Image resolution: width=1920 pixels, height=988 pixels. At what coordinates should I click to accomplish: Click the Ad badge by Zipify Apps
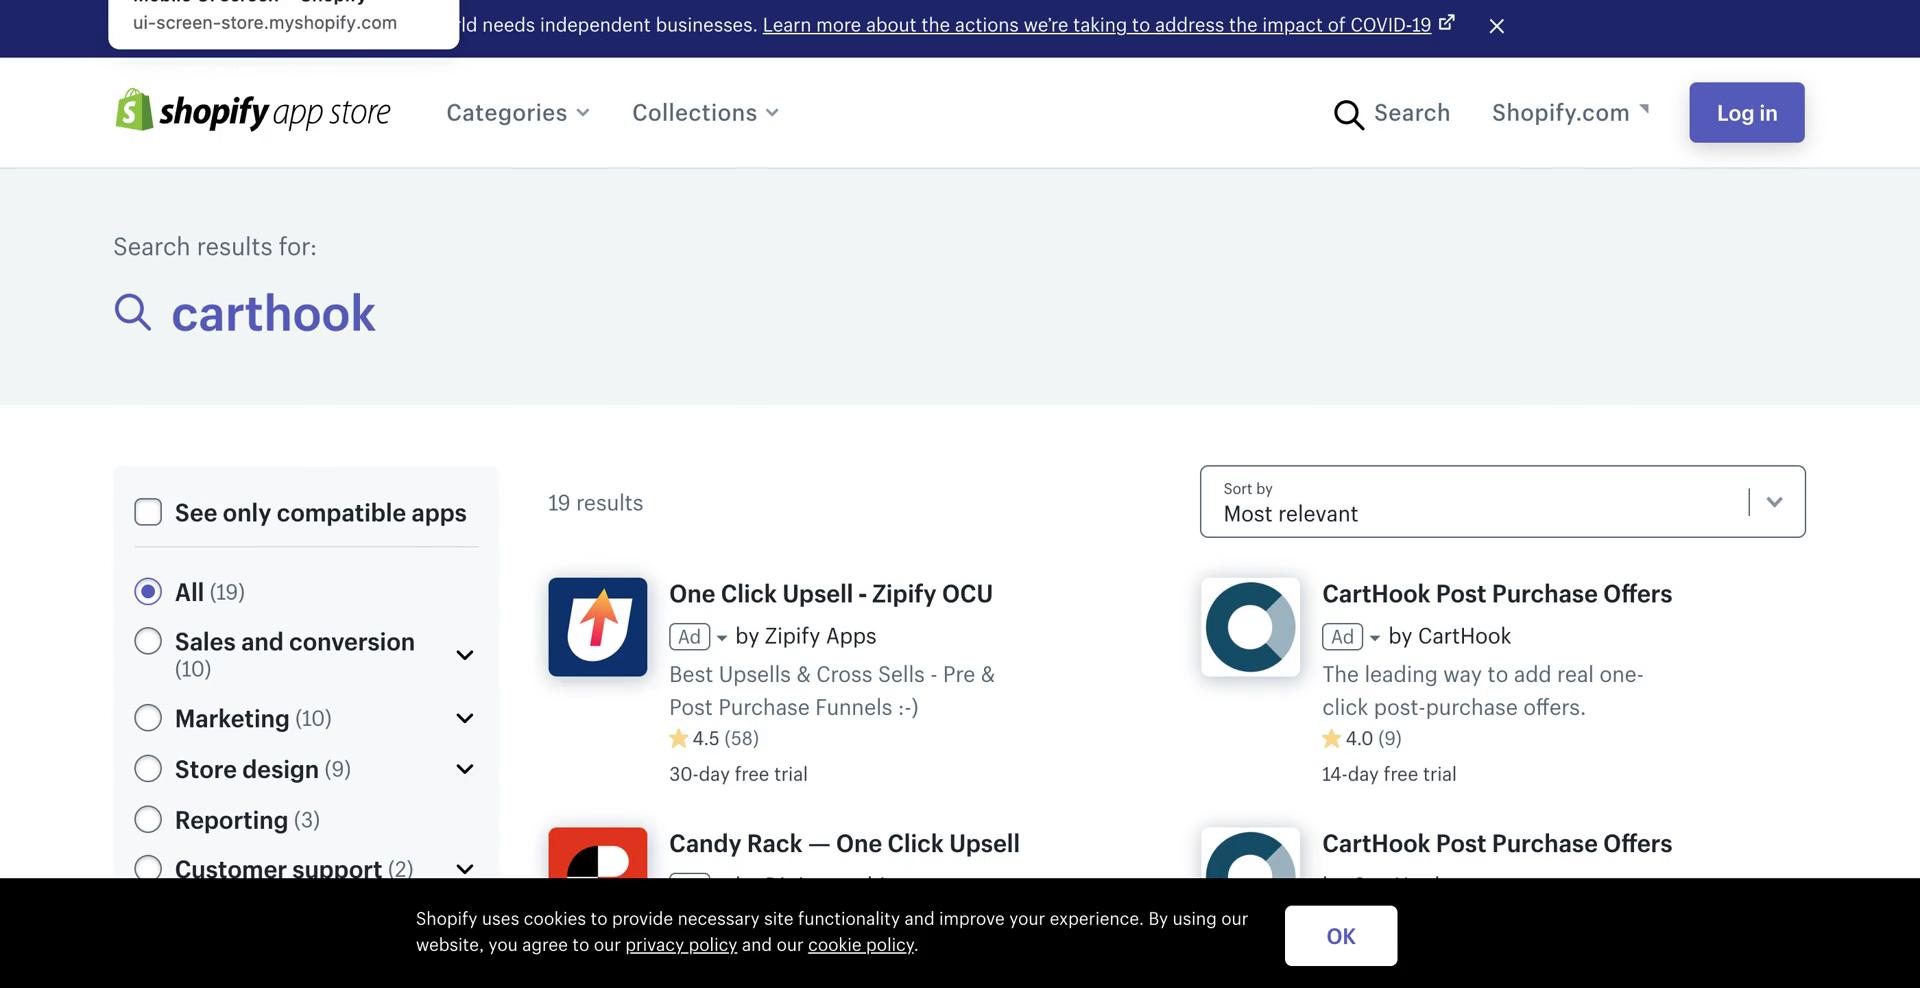click(x=689, y=637)
